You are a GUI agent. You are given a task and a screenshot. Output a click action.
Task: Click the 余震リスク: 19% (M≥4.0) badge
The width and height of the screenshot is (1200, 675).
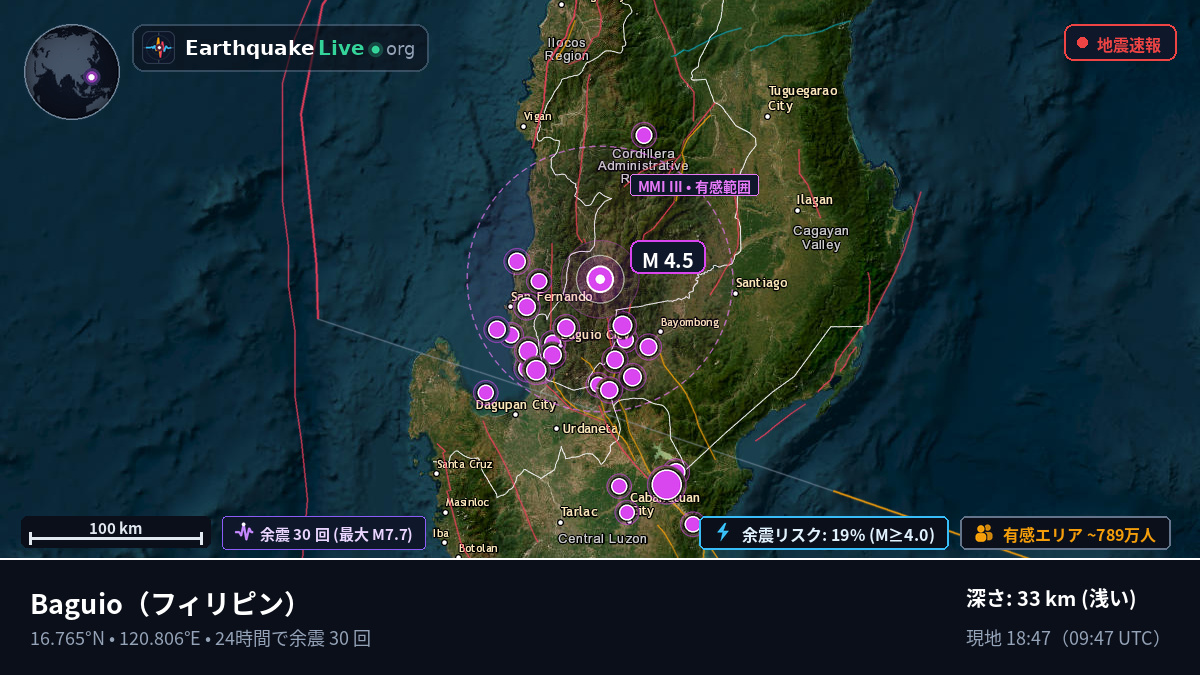coord(824,534)
